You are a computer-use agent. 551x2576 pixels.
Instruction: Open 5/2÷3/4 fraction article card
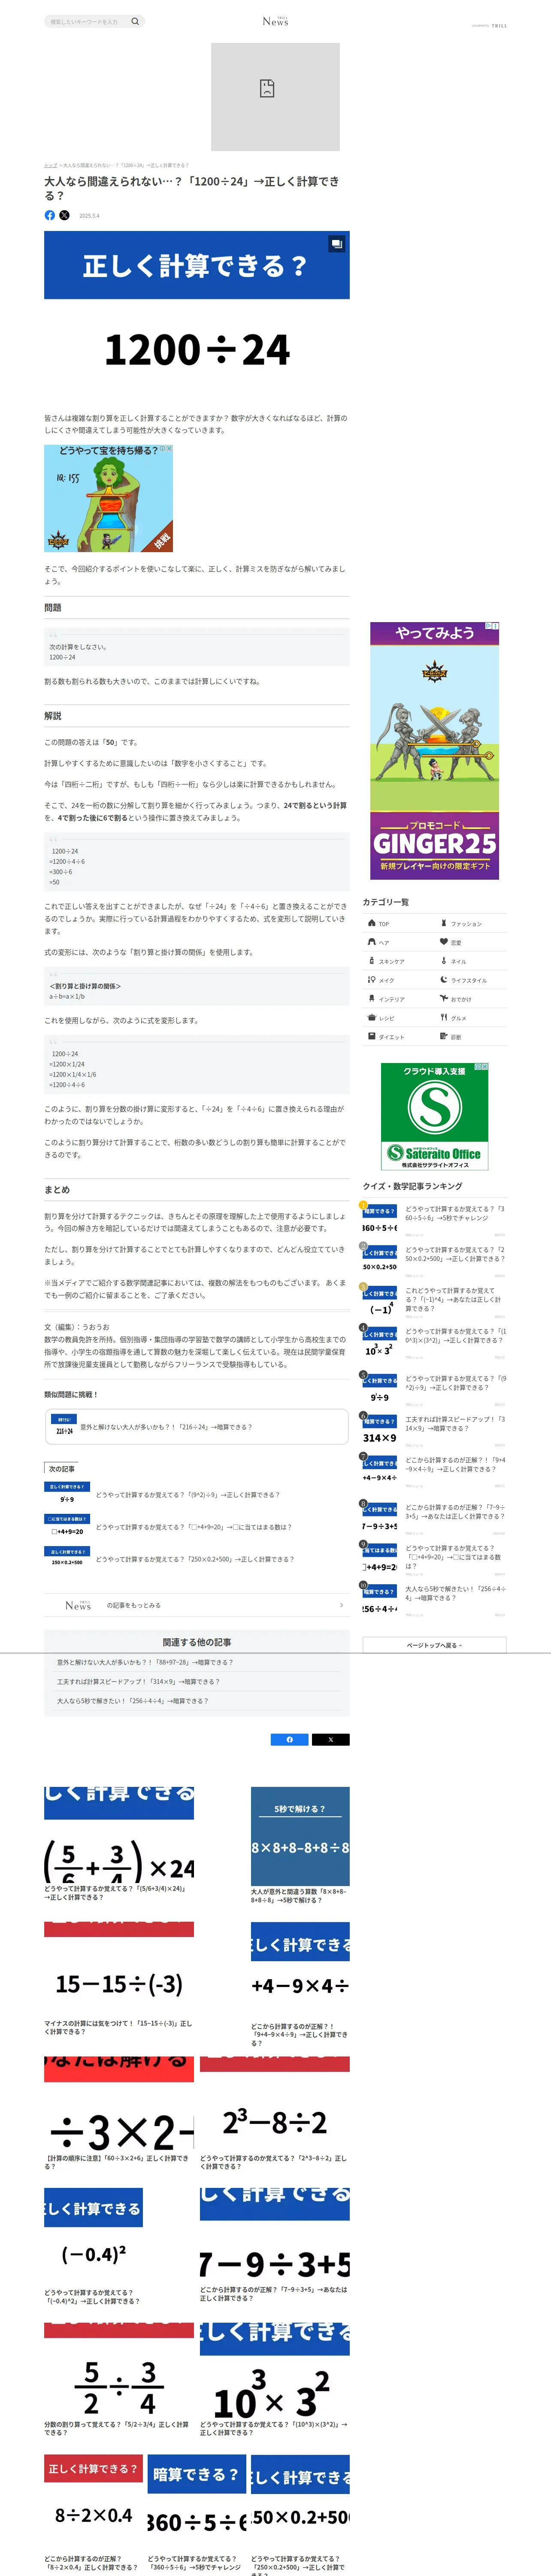click(x=119, y=2380)
